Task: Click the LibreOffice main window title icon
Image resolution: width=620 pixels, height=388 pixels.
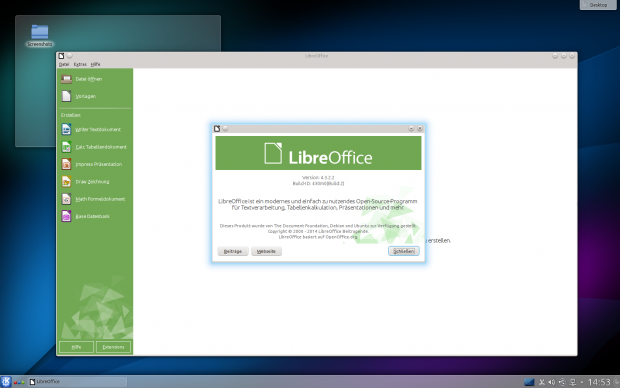Action: 61,56
